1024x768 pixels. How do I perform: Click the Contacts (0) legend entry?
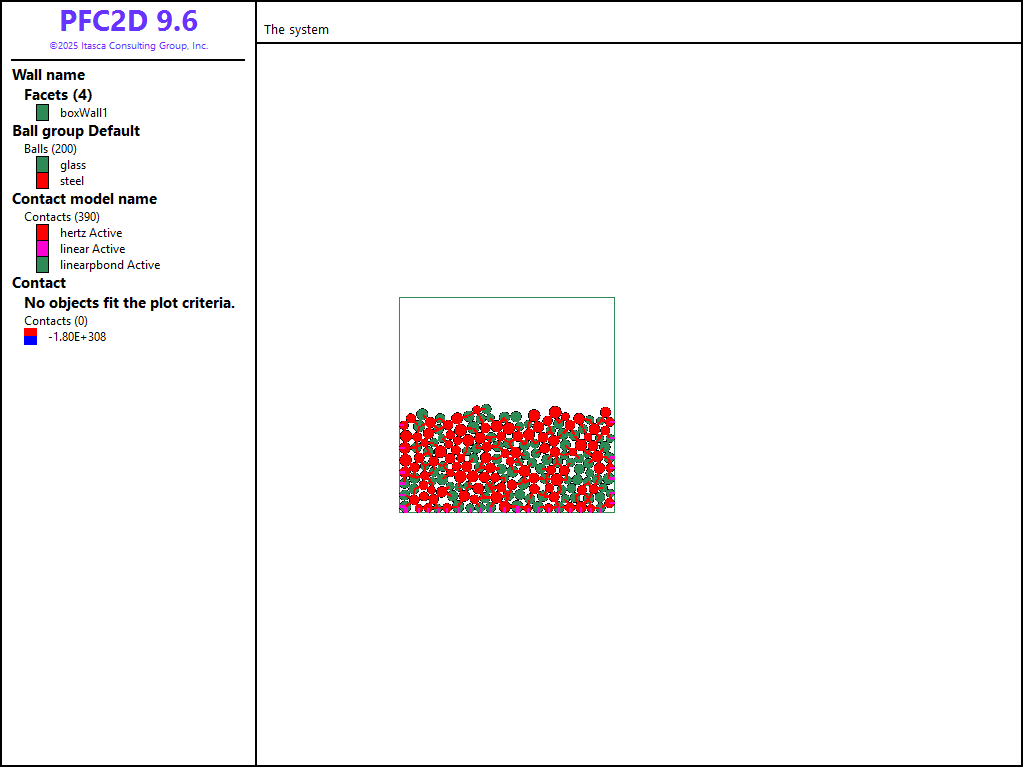(55, 321)
